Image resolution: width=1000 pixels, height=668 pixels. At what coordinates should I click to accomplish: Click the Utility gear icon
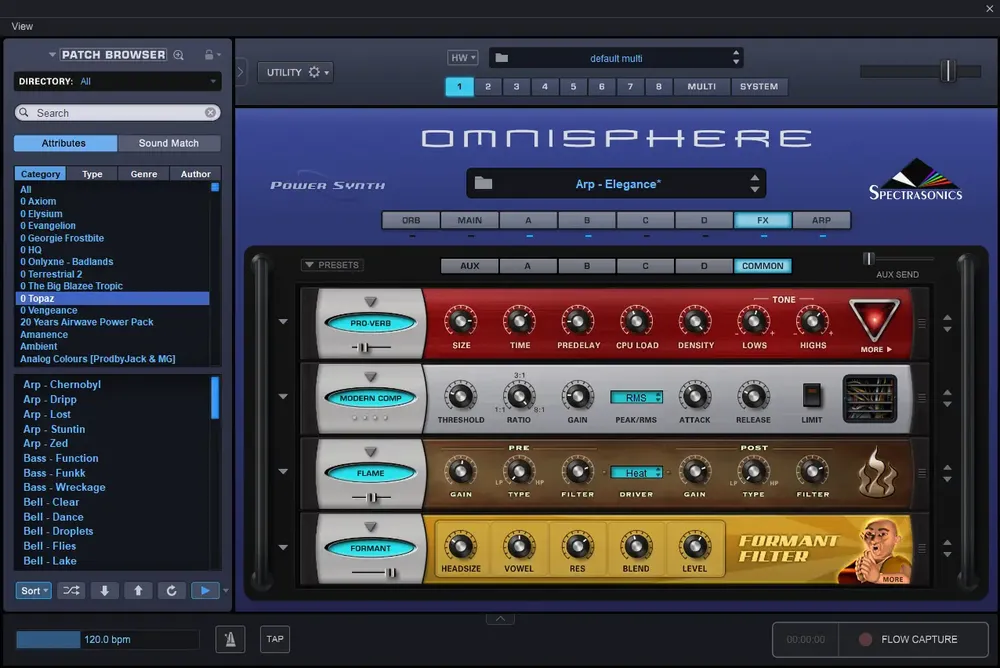click(314, 72)
